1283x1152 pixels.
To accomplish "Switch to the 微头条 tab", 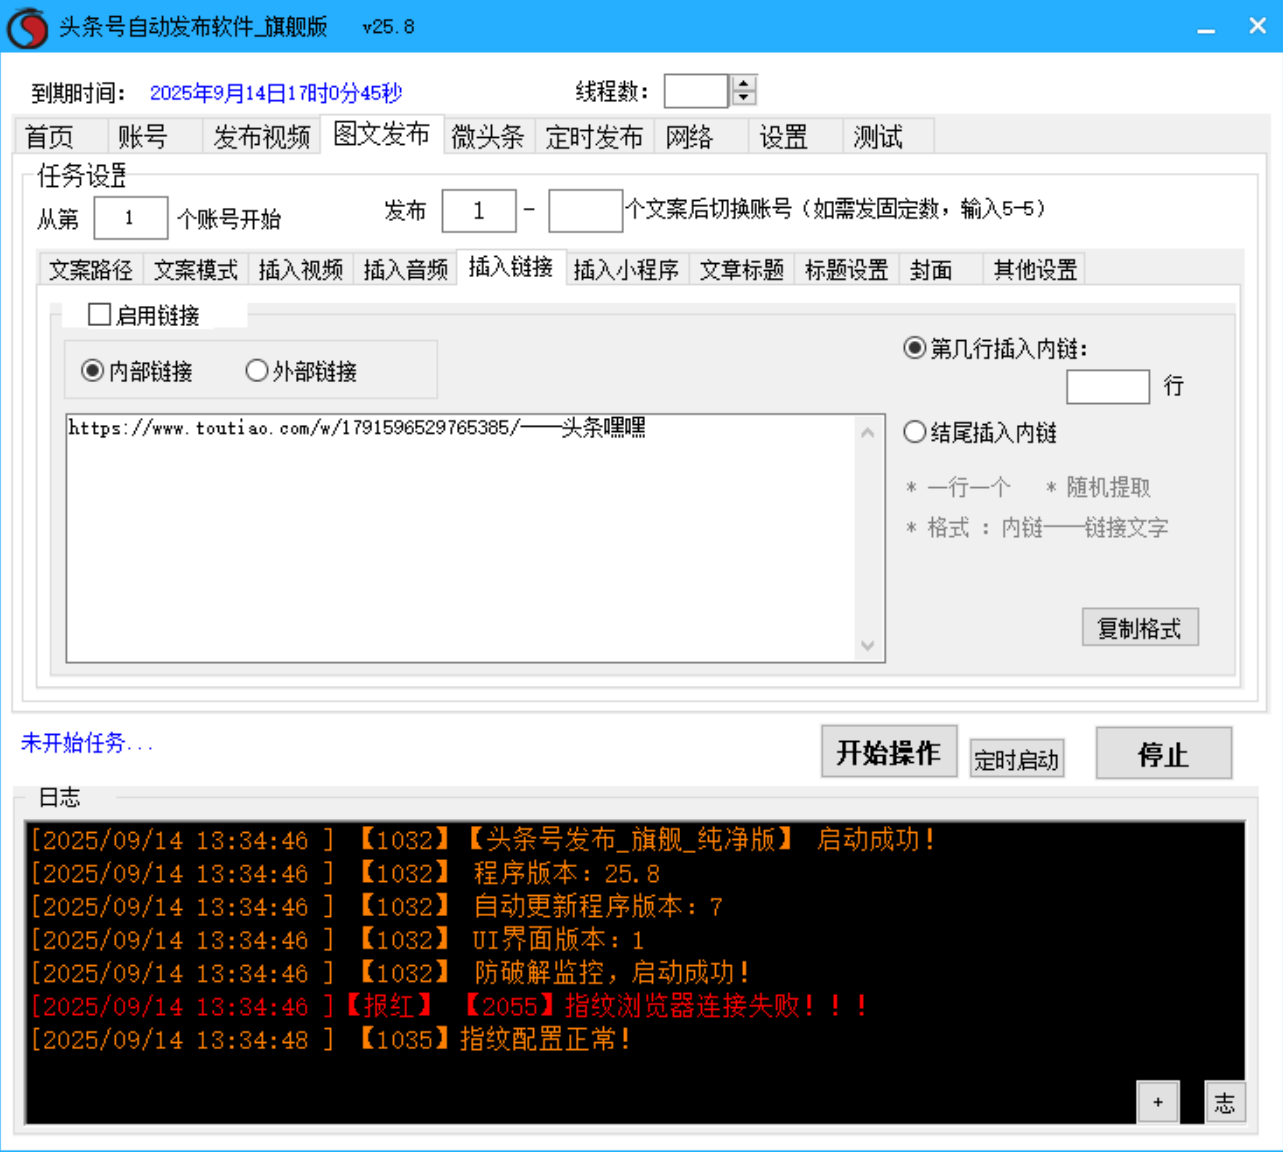I will 489,137.
